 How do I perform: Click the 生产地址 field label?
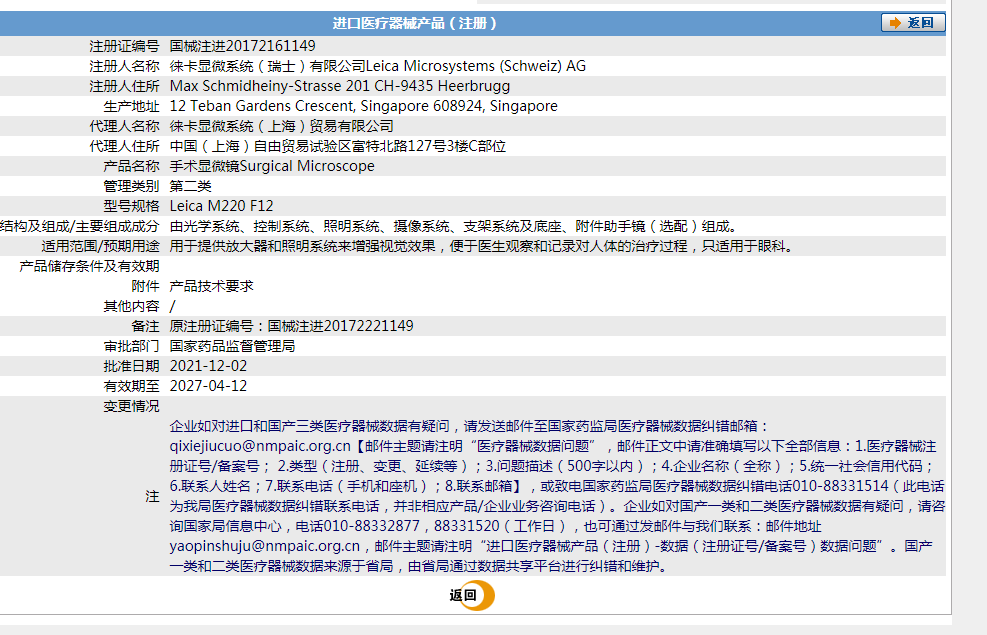pyautogui.click(x=132, y=106)
